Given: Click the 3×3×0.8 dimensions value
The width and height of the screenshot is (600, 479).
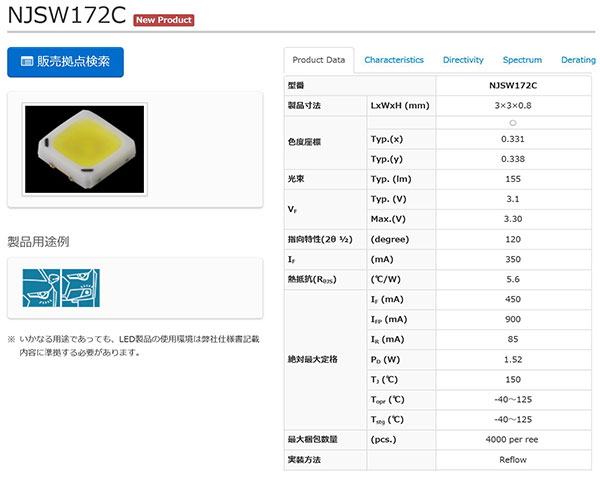Looking at the screenshot, I should tap(512, 105).
